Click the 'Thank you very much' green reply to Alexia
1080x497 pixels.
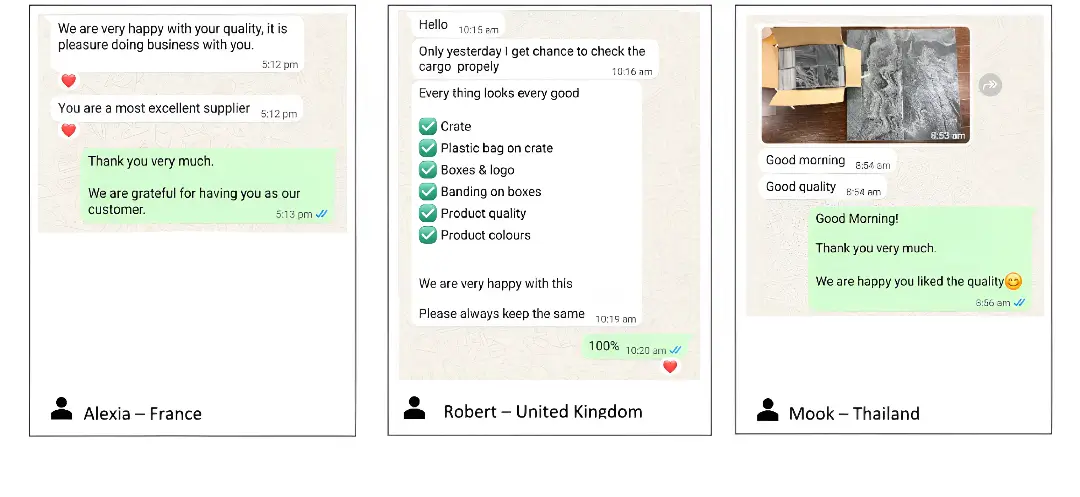point(209,186)
